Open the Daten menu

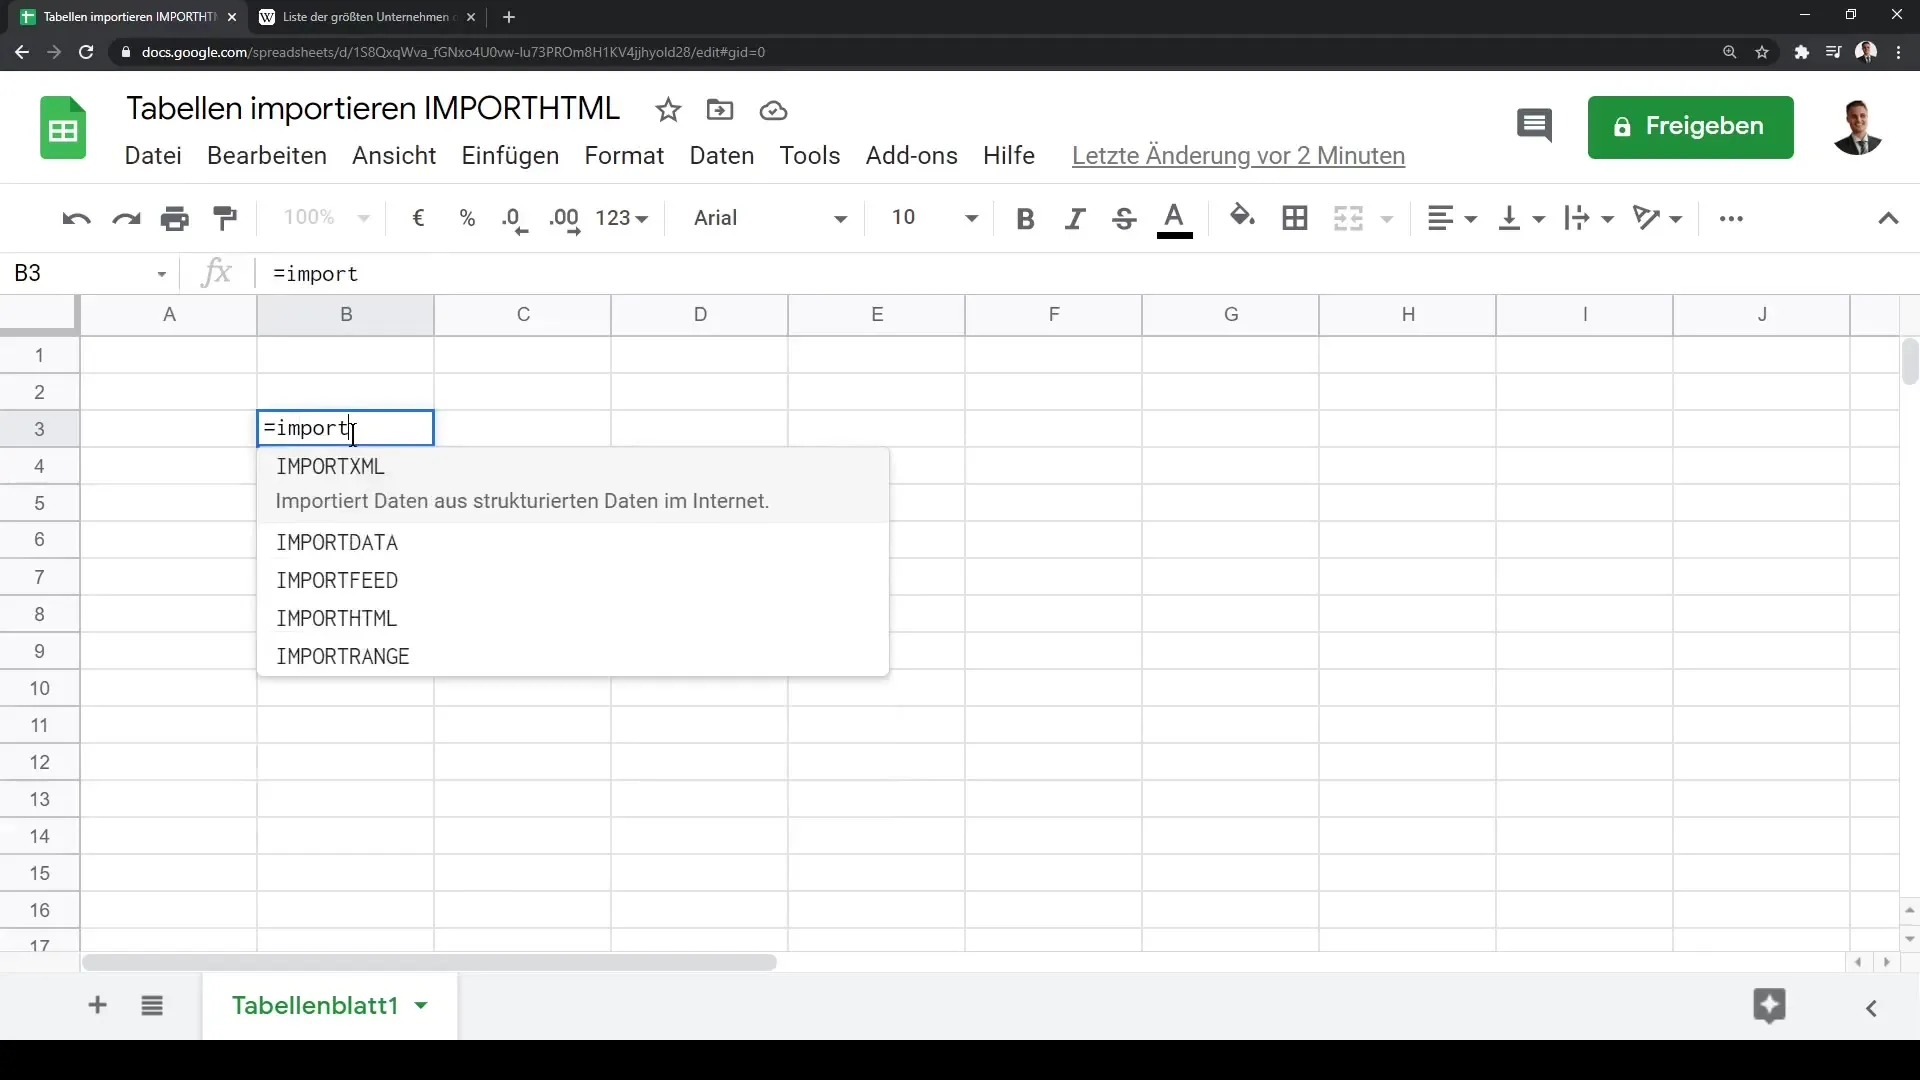(x=722, y=156)
